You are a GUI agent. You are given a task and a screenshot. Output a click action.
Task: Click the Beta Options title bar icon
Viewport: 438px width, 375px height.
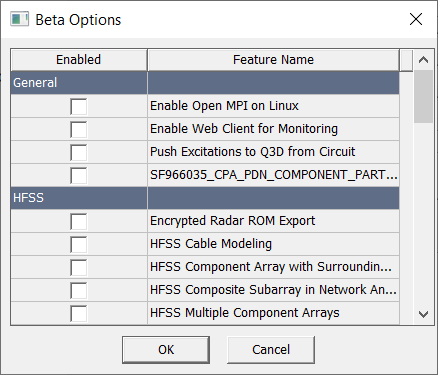click(19, 19)
